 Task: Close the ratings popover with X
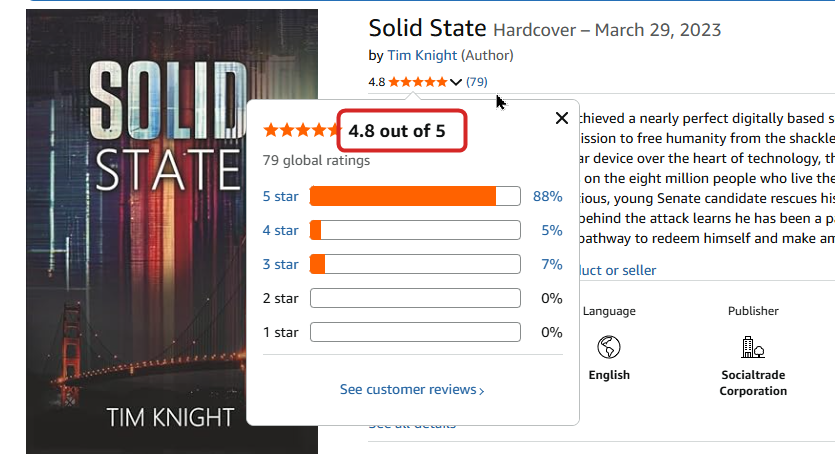[x=562, y=119]
